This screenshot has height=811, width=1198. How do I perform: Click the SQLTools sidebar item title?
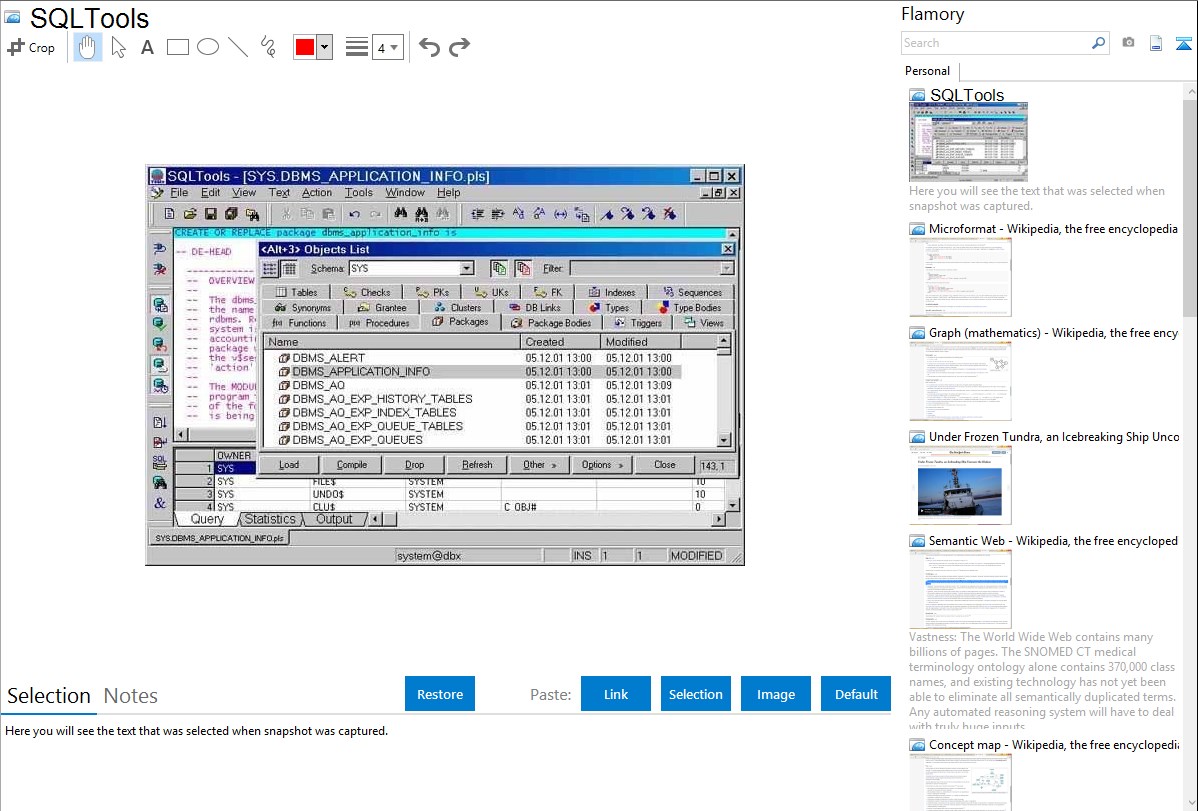pyautogui.click(x=966, y=95)
